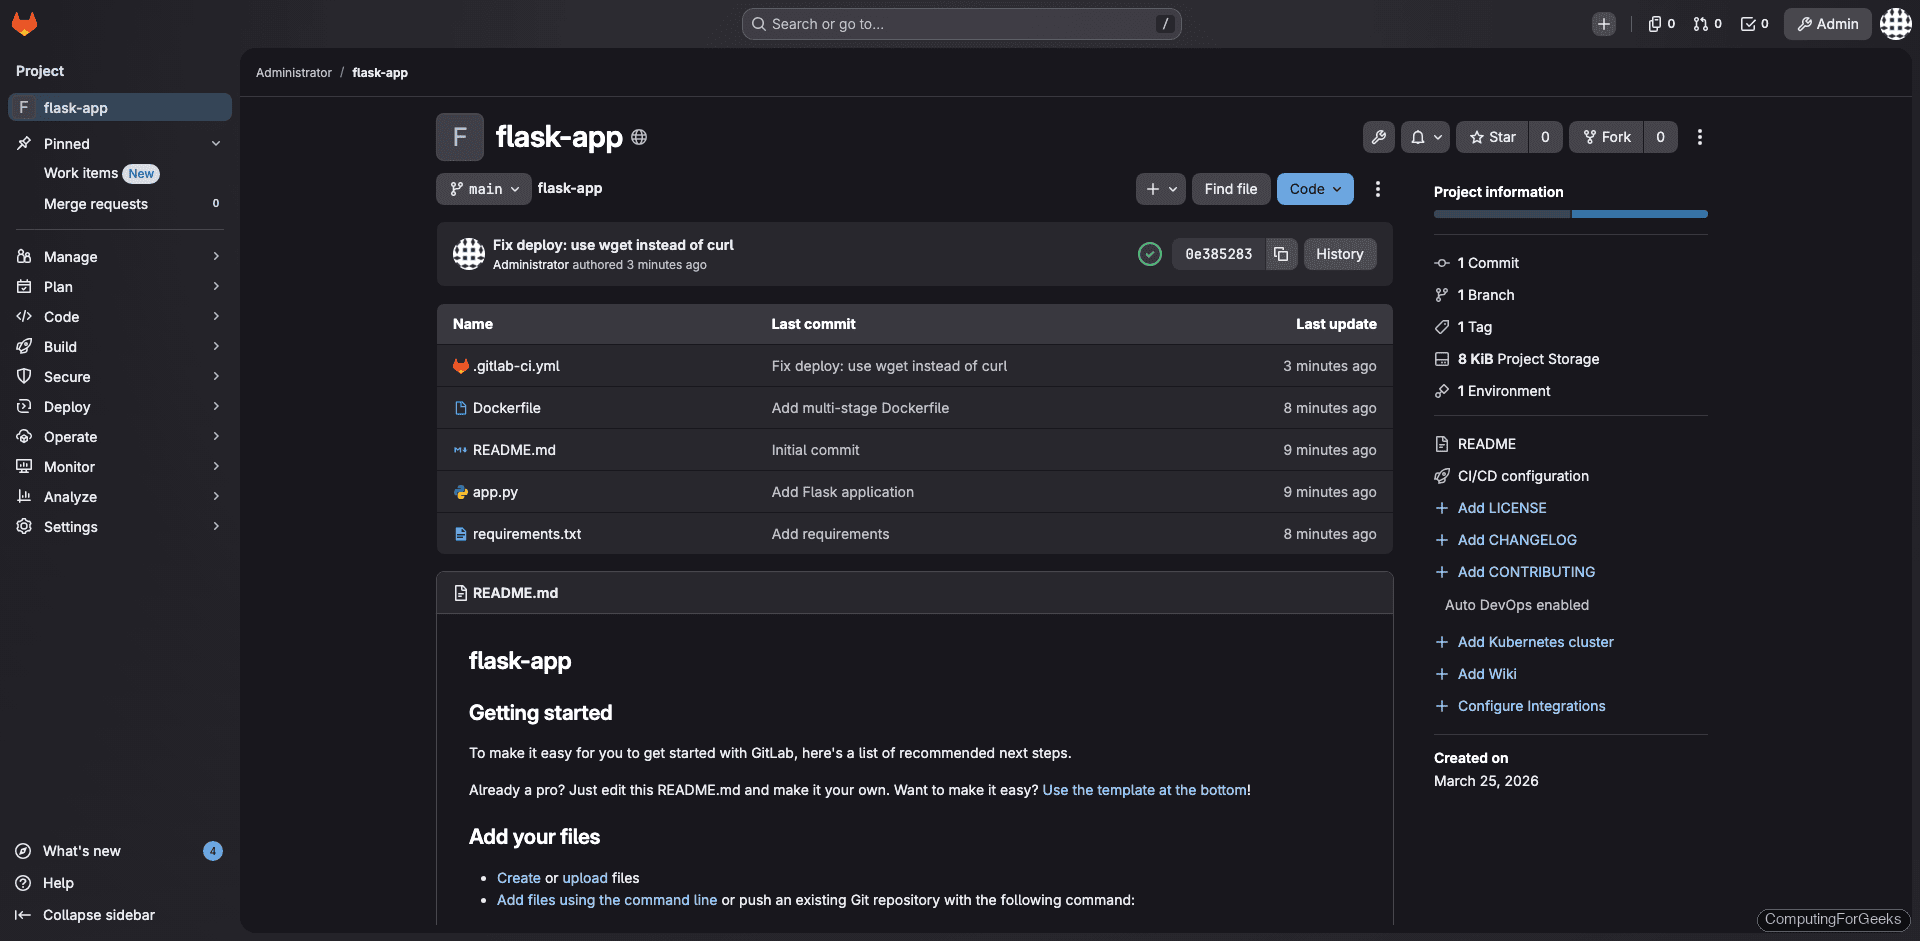Click the Add LICENSE link
Viewport: 1920px width, 941px height.
(x=1501, y=508)
